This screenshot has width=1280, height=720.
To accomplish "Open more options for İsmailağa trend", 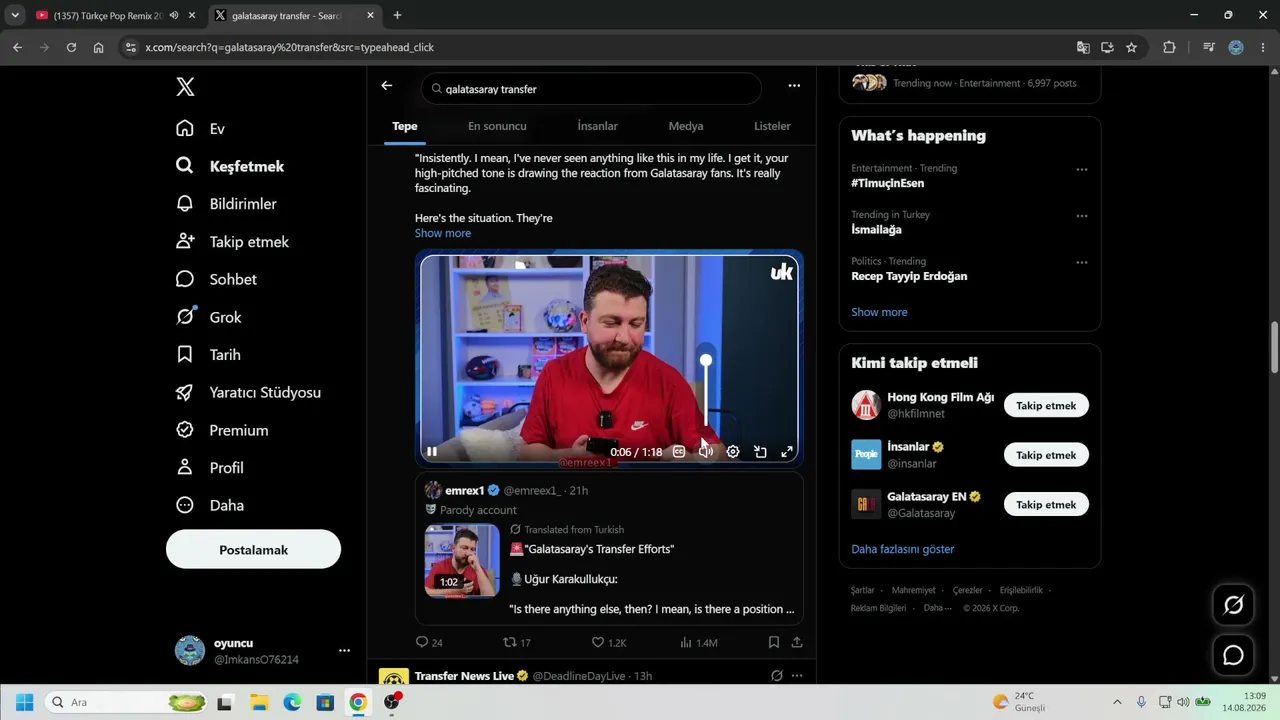I will coord(1081,216).
